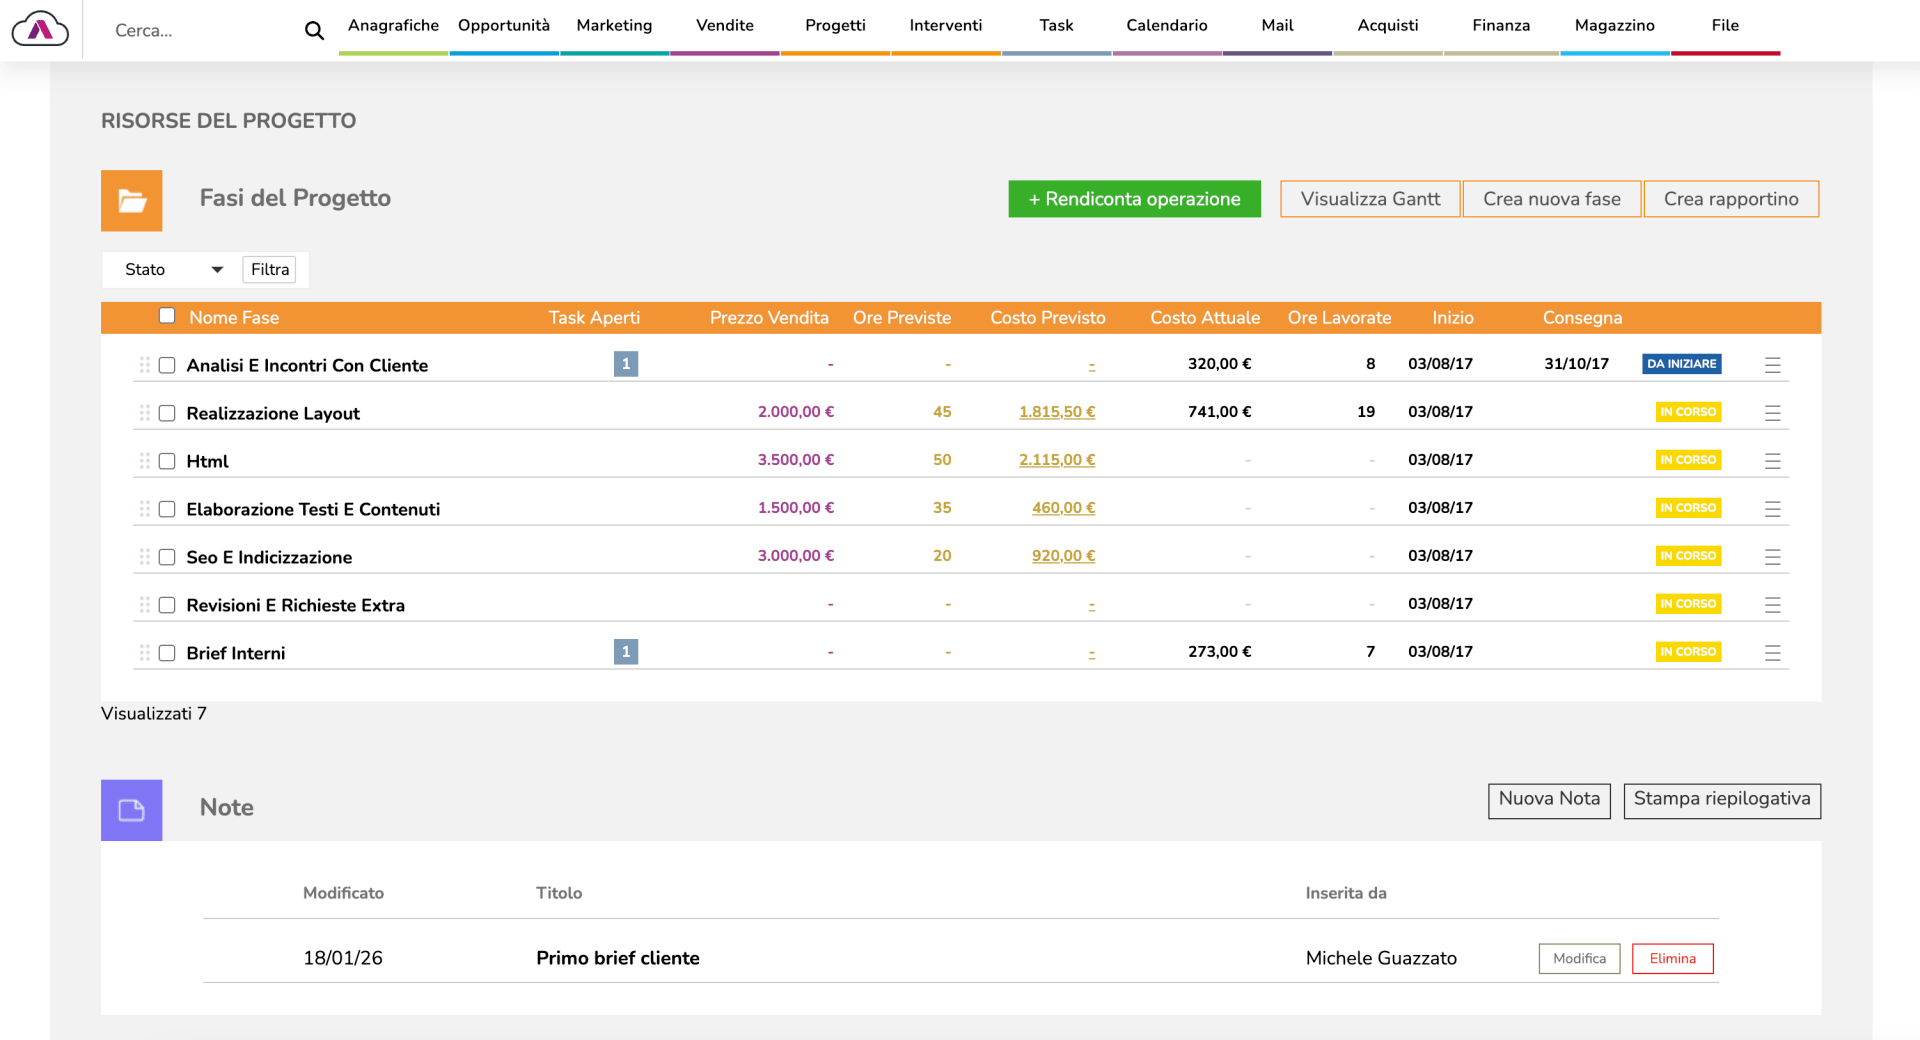Go to the Calendario menu

(1166, 26)
